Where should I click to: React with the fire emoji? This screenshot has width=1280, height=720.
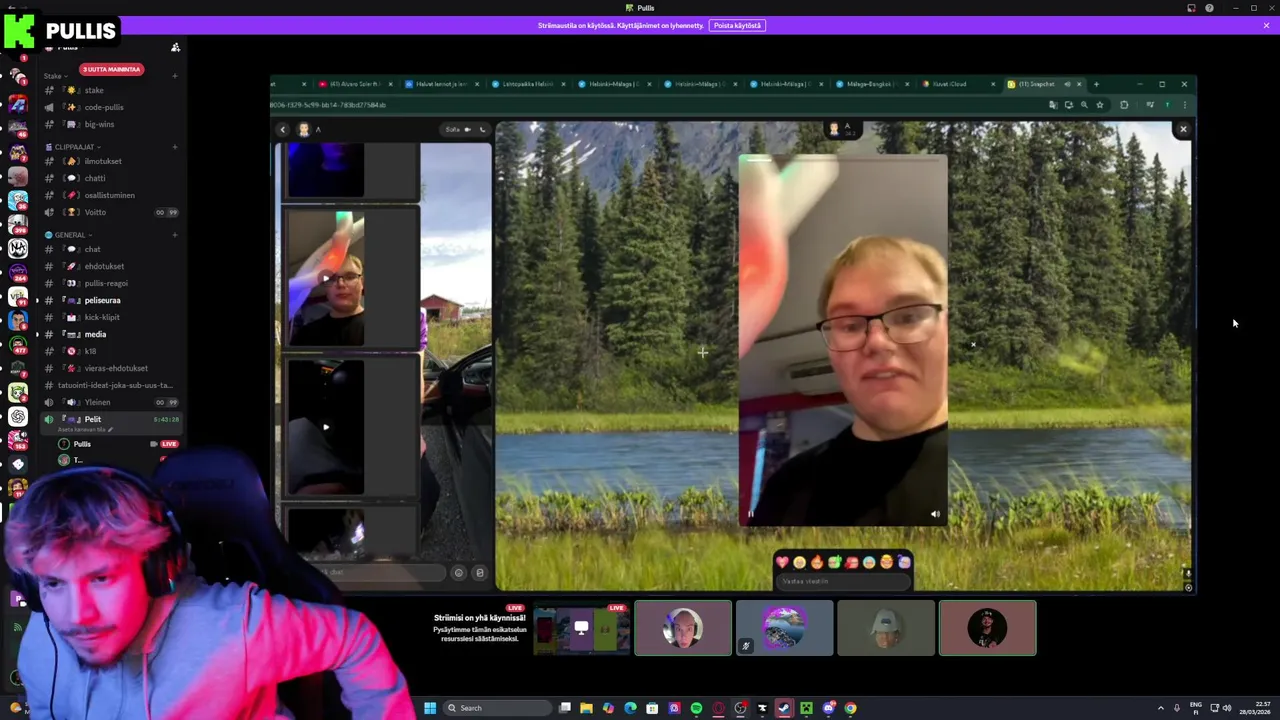[x=817, y=562]
